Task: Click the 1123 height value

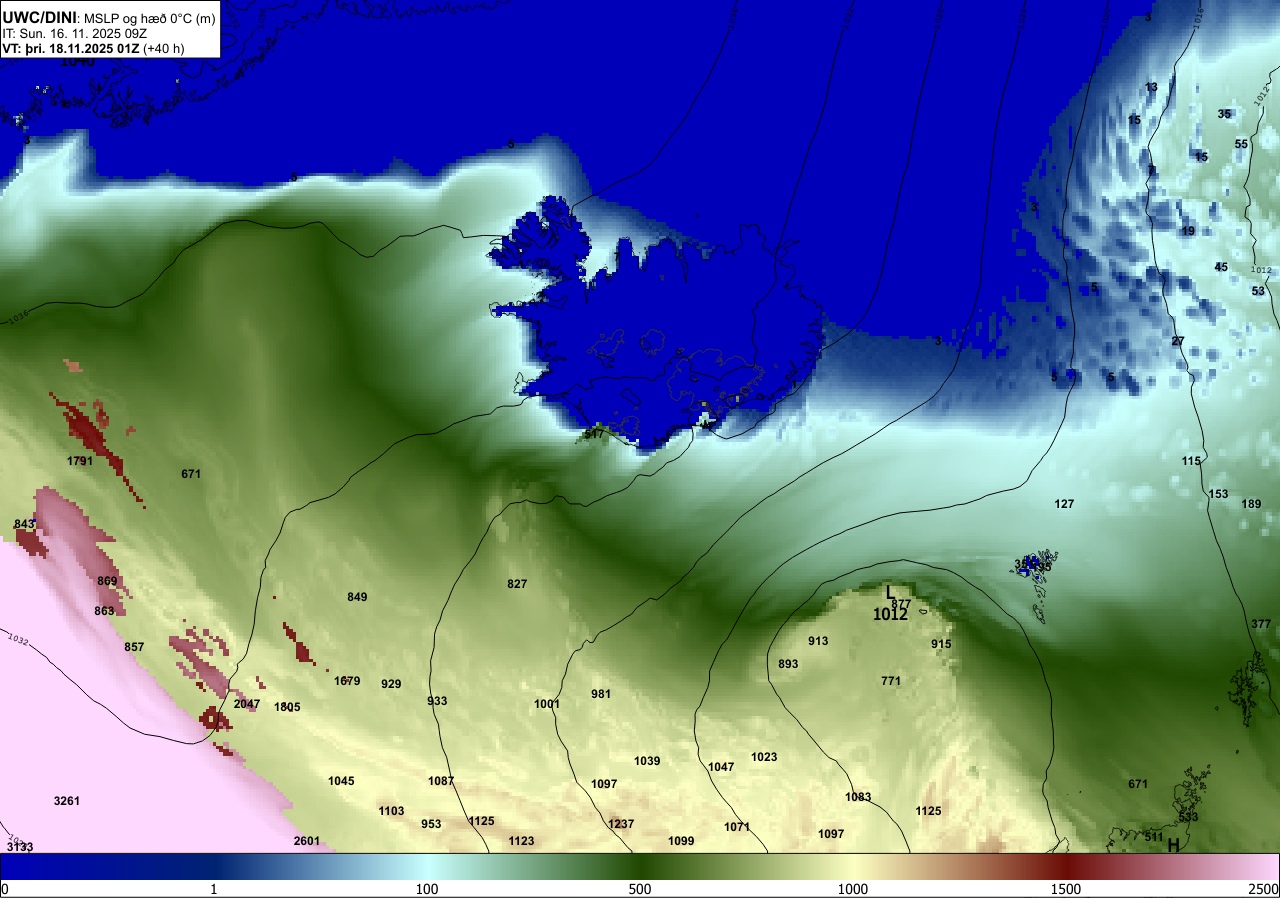Action: point(521,841)
